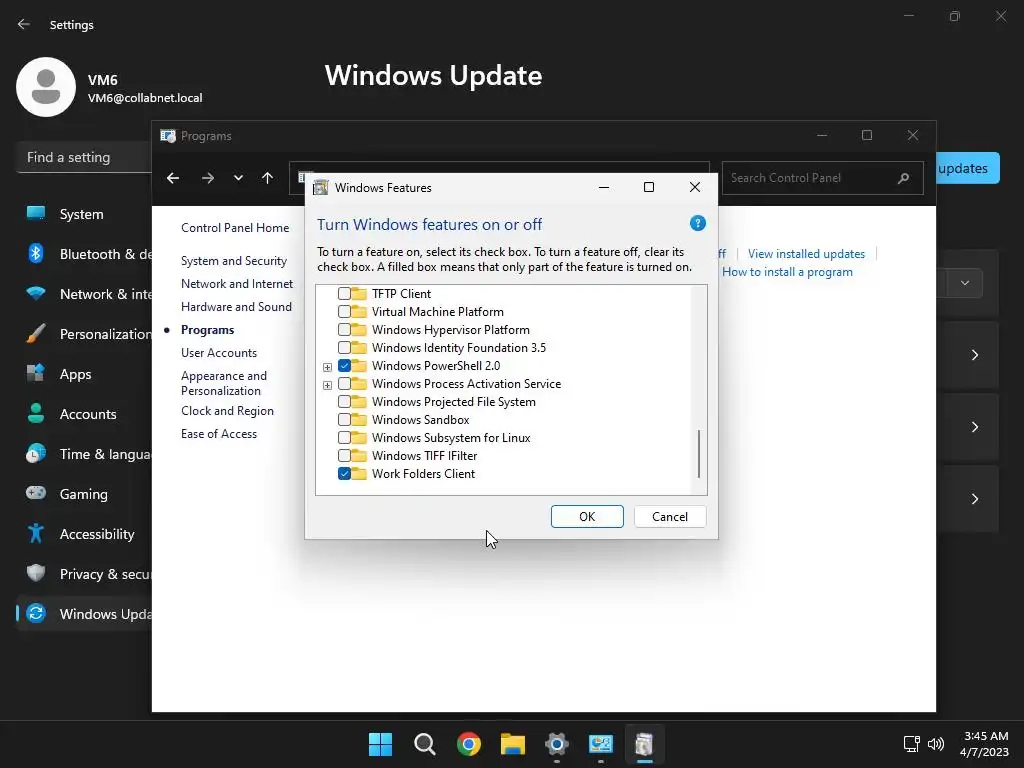The width and height of the screenshot is (1024, 768).
Task: Click the Bluetooth icon in Settings sidebar
Action: (x=36, y=253)
